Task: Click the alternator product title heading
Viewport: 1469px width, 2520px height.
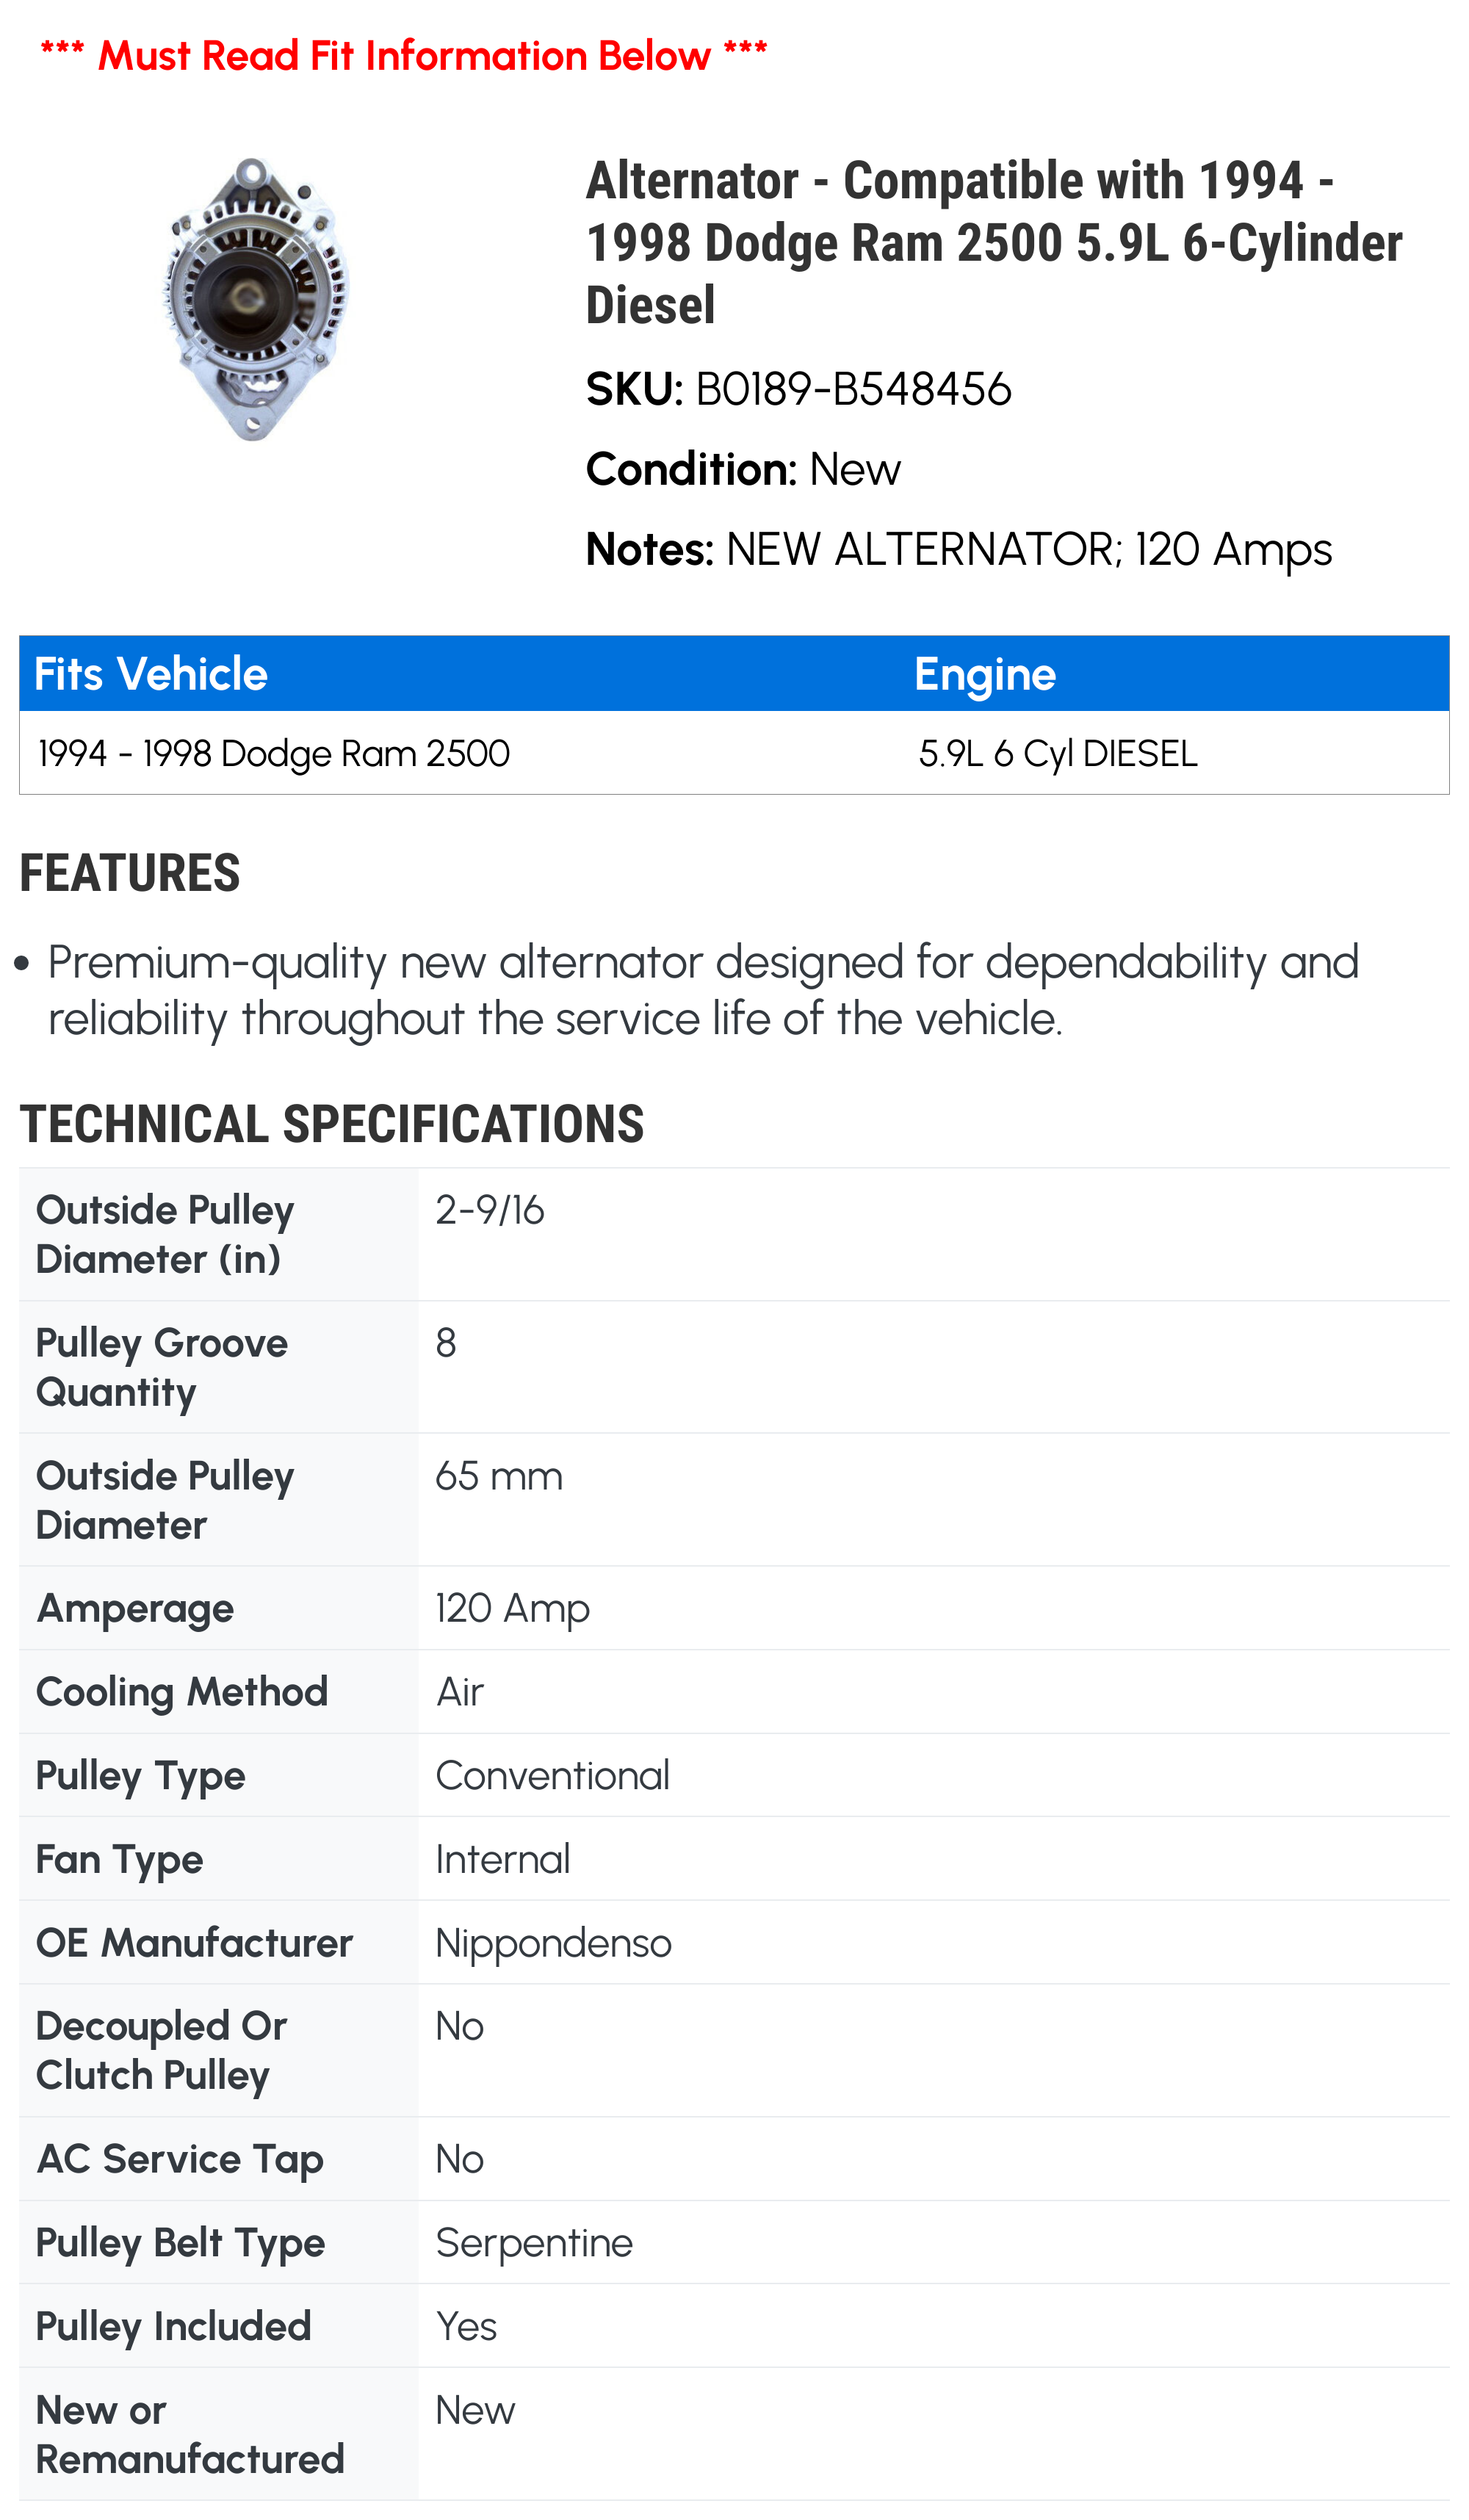Action: (992, 242)
